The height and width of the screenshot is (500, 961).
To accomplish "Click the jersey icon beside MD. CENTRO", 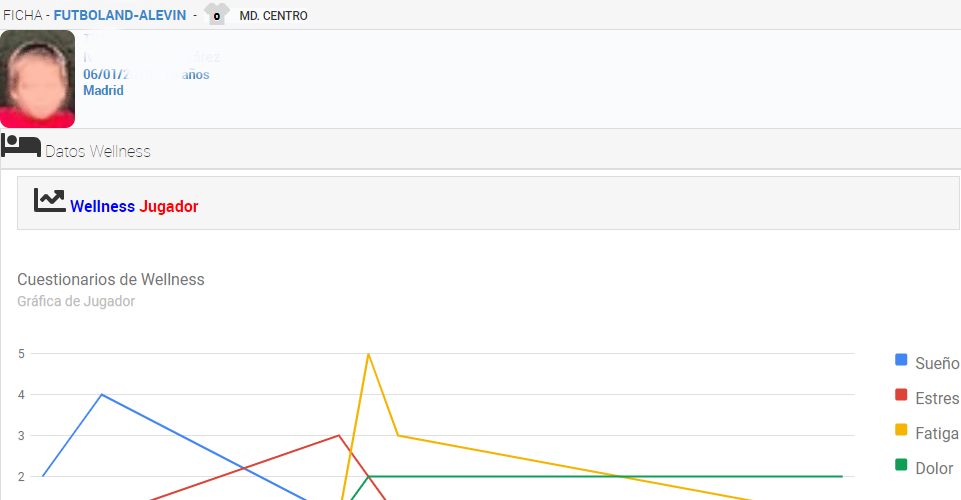I will click(217, 14).
